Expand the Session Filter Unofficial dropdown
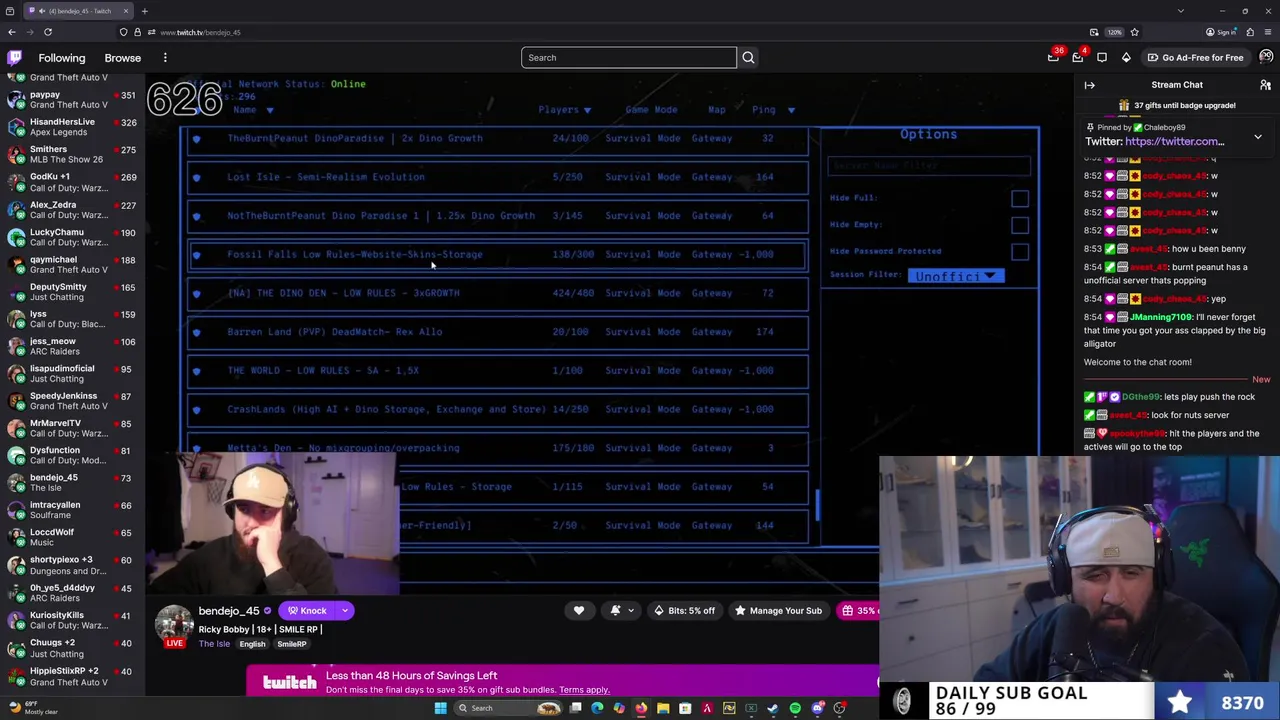 click(x=956, y=276)
